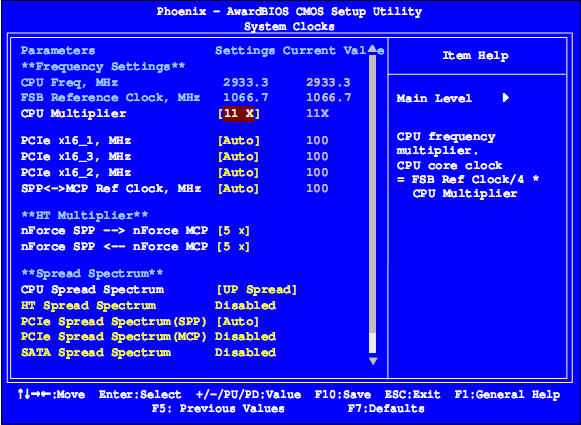Select nForce SPP <-- nForce MCP multiplier

pyautogui.click(x=234, y=247)
